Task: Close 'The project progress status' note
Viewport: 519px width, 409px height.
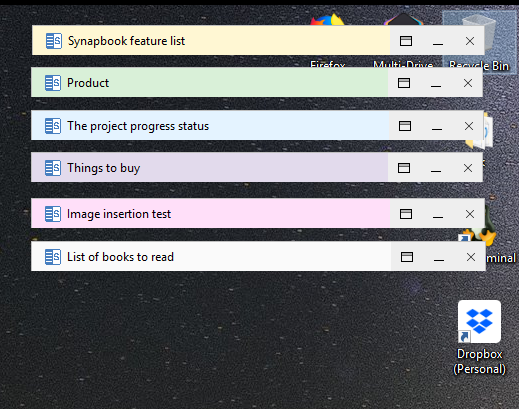Action: tap(469, 126)
